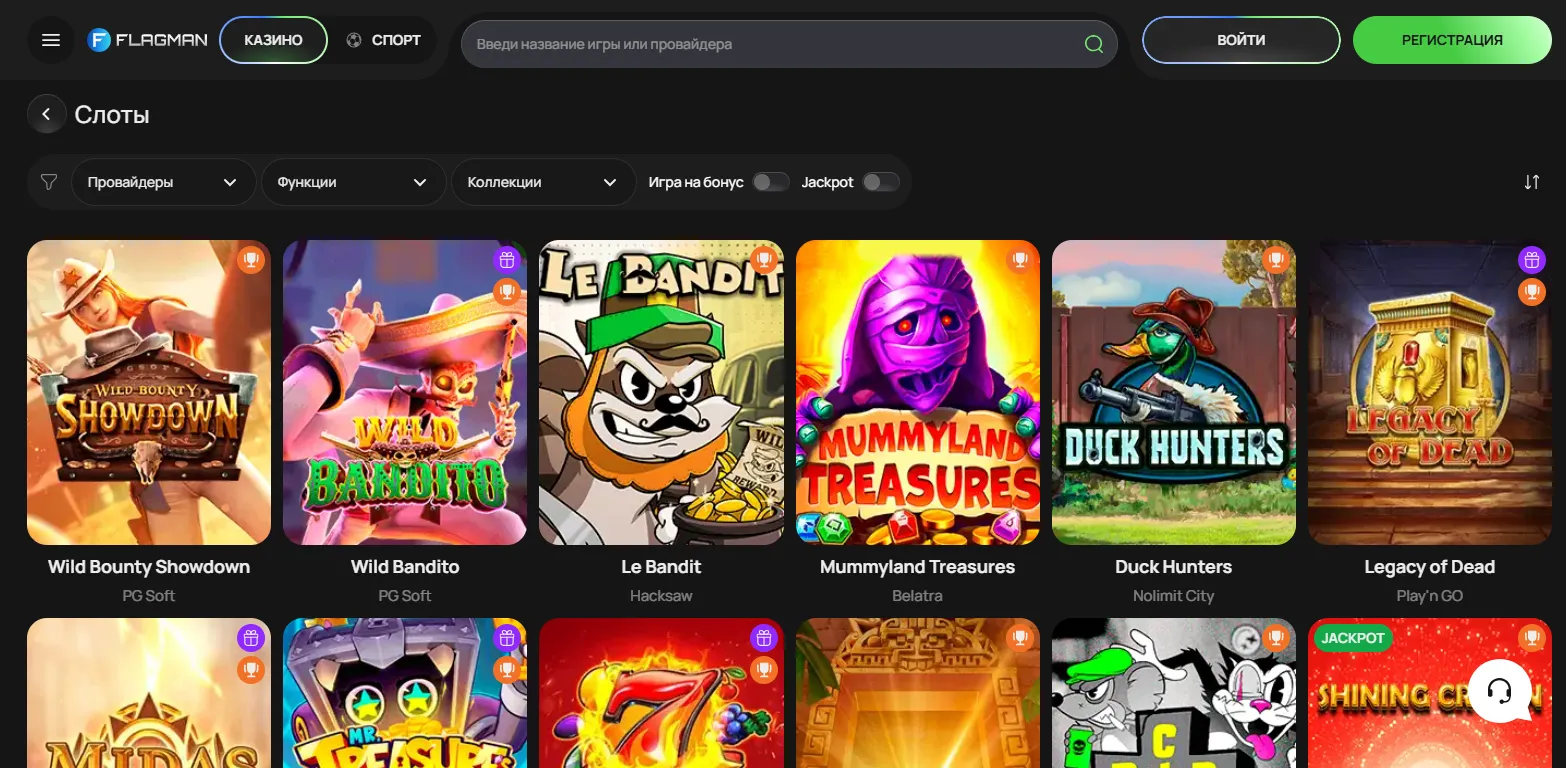Image resolution: width=1566 pixels, height=768 pixels.
Task: Click the gift badge on the Midas slot
Action: coord(251,638)
